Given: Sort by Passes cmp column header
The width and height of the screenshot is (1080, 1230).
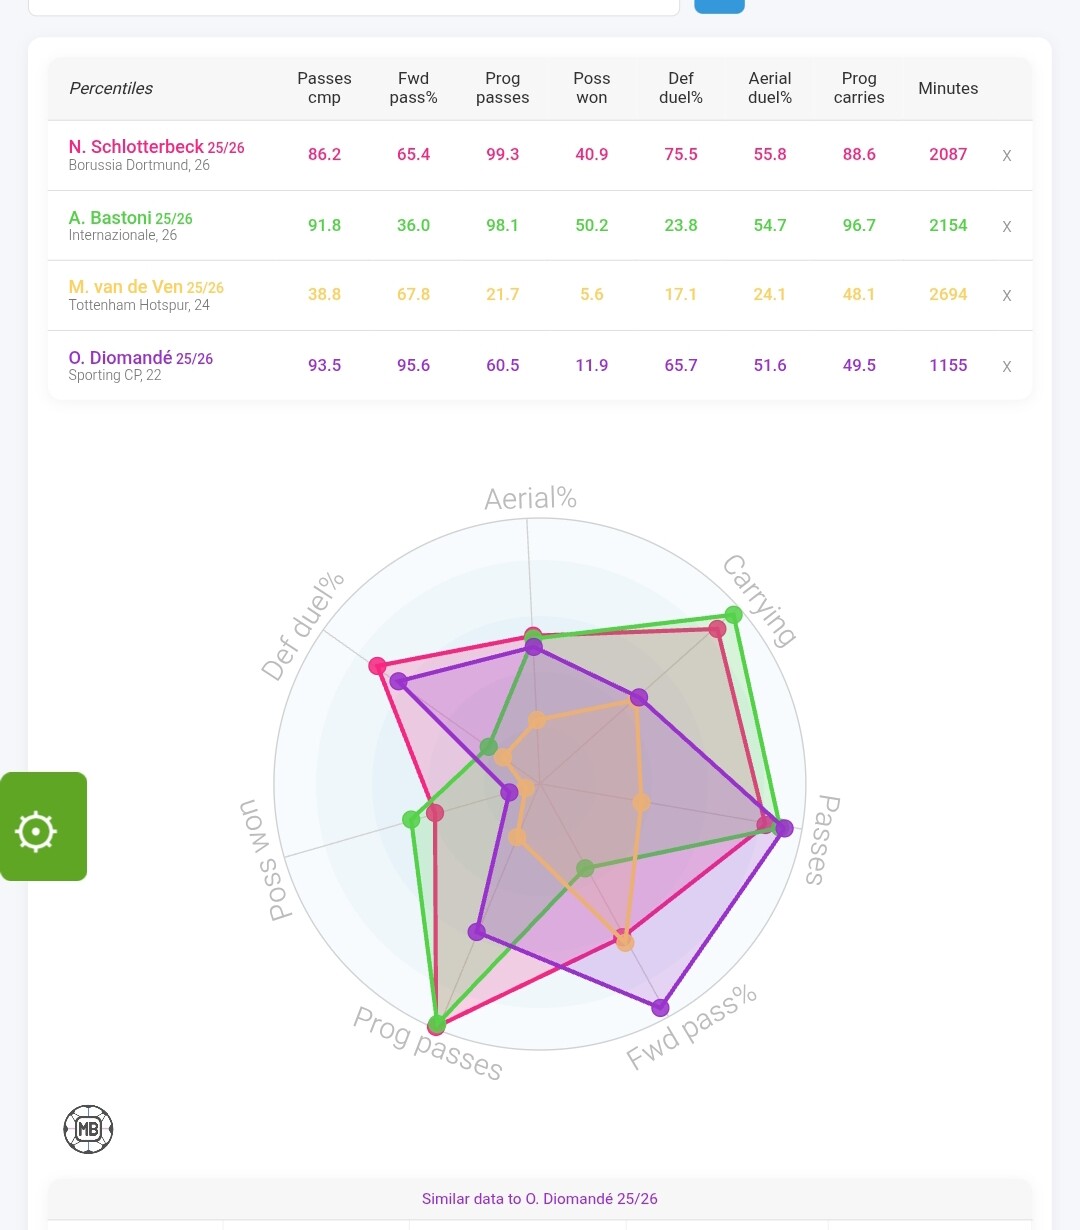Looking at the screenshot, I should click(x=324, y=88).
